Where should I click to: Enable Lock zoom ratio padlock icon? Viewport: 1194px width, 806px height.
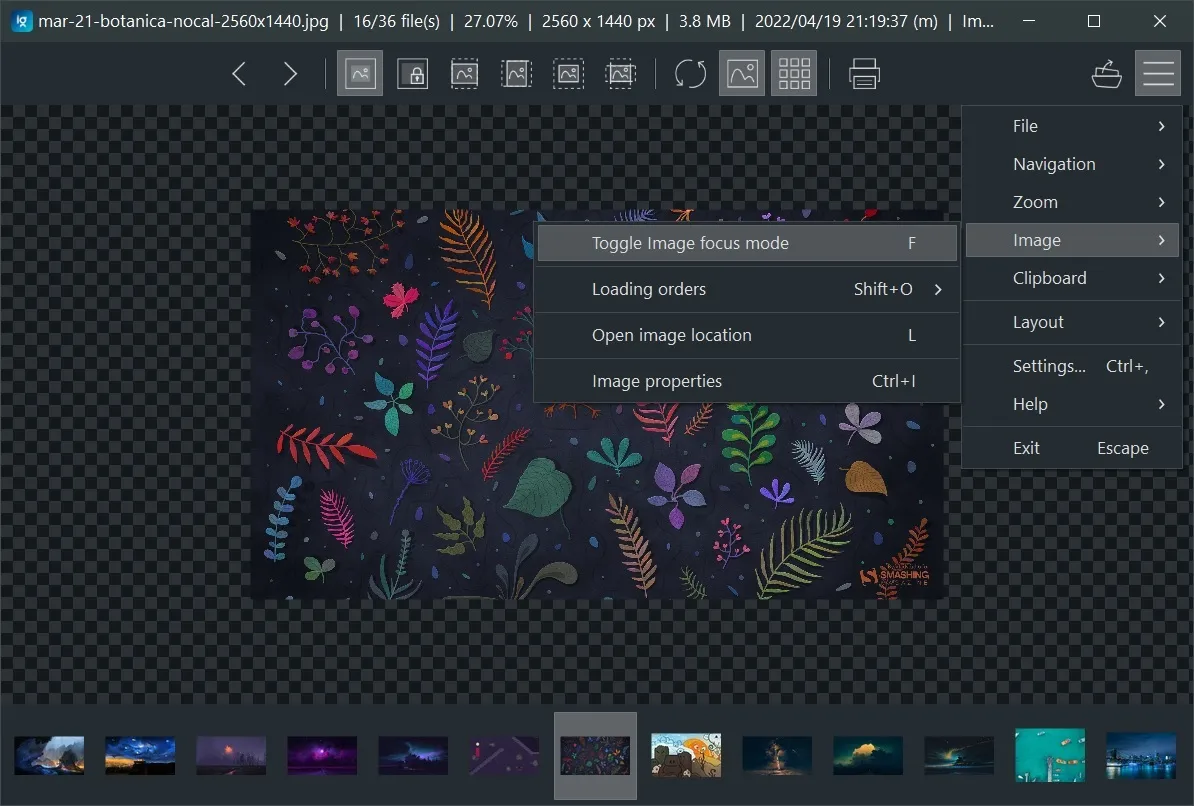click(x=412, y=74)
